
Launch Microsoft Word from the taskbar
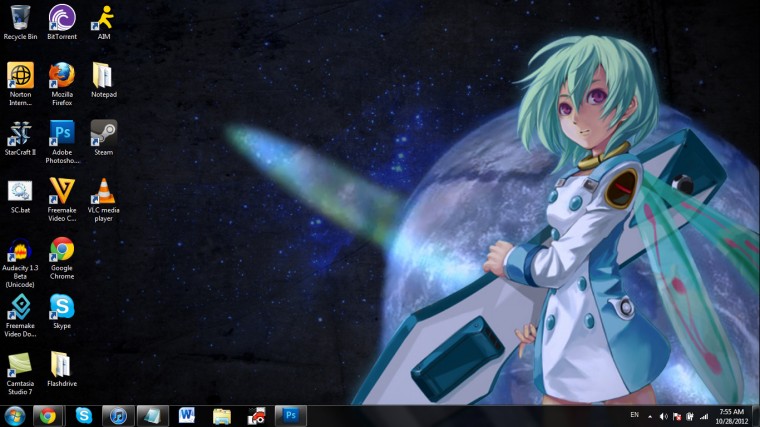point(187,416)
